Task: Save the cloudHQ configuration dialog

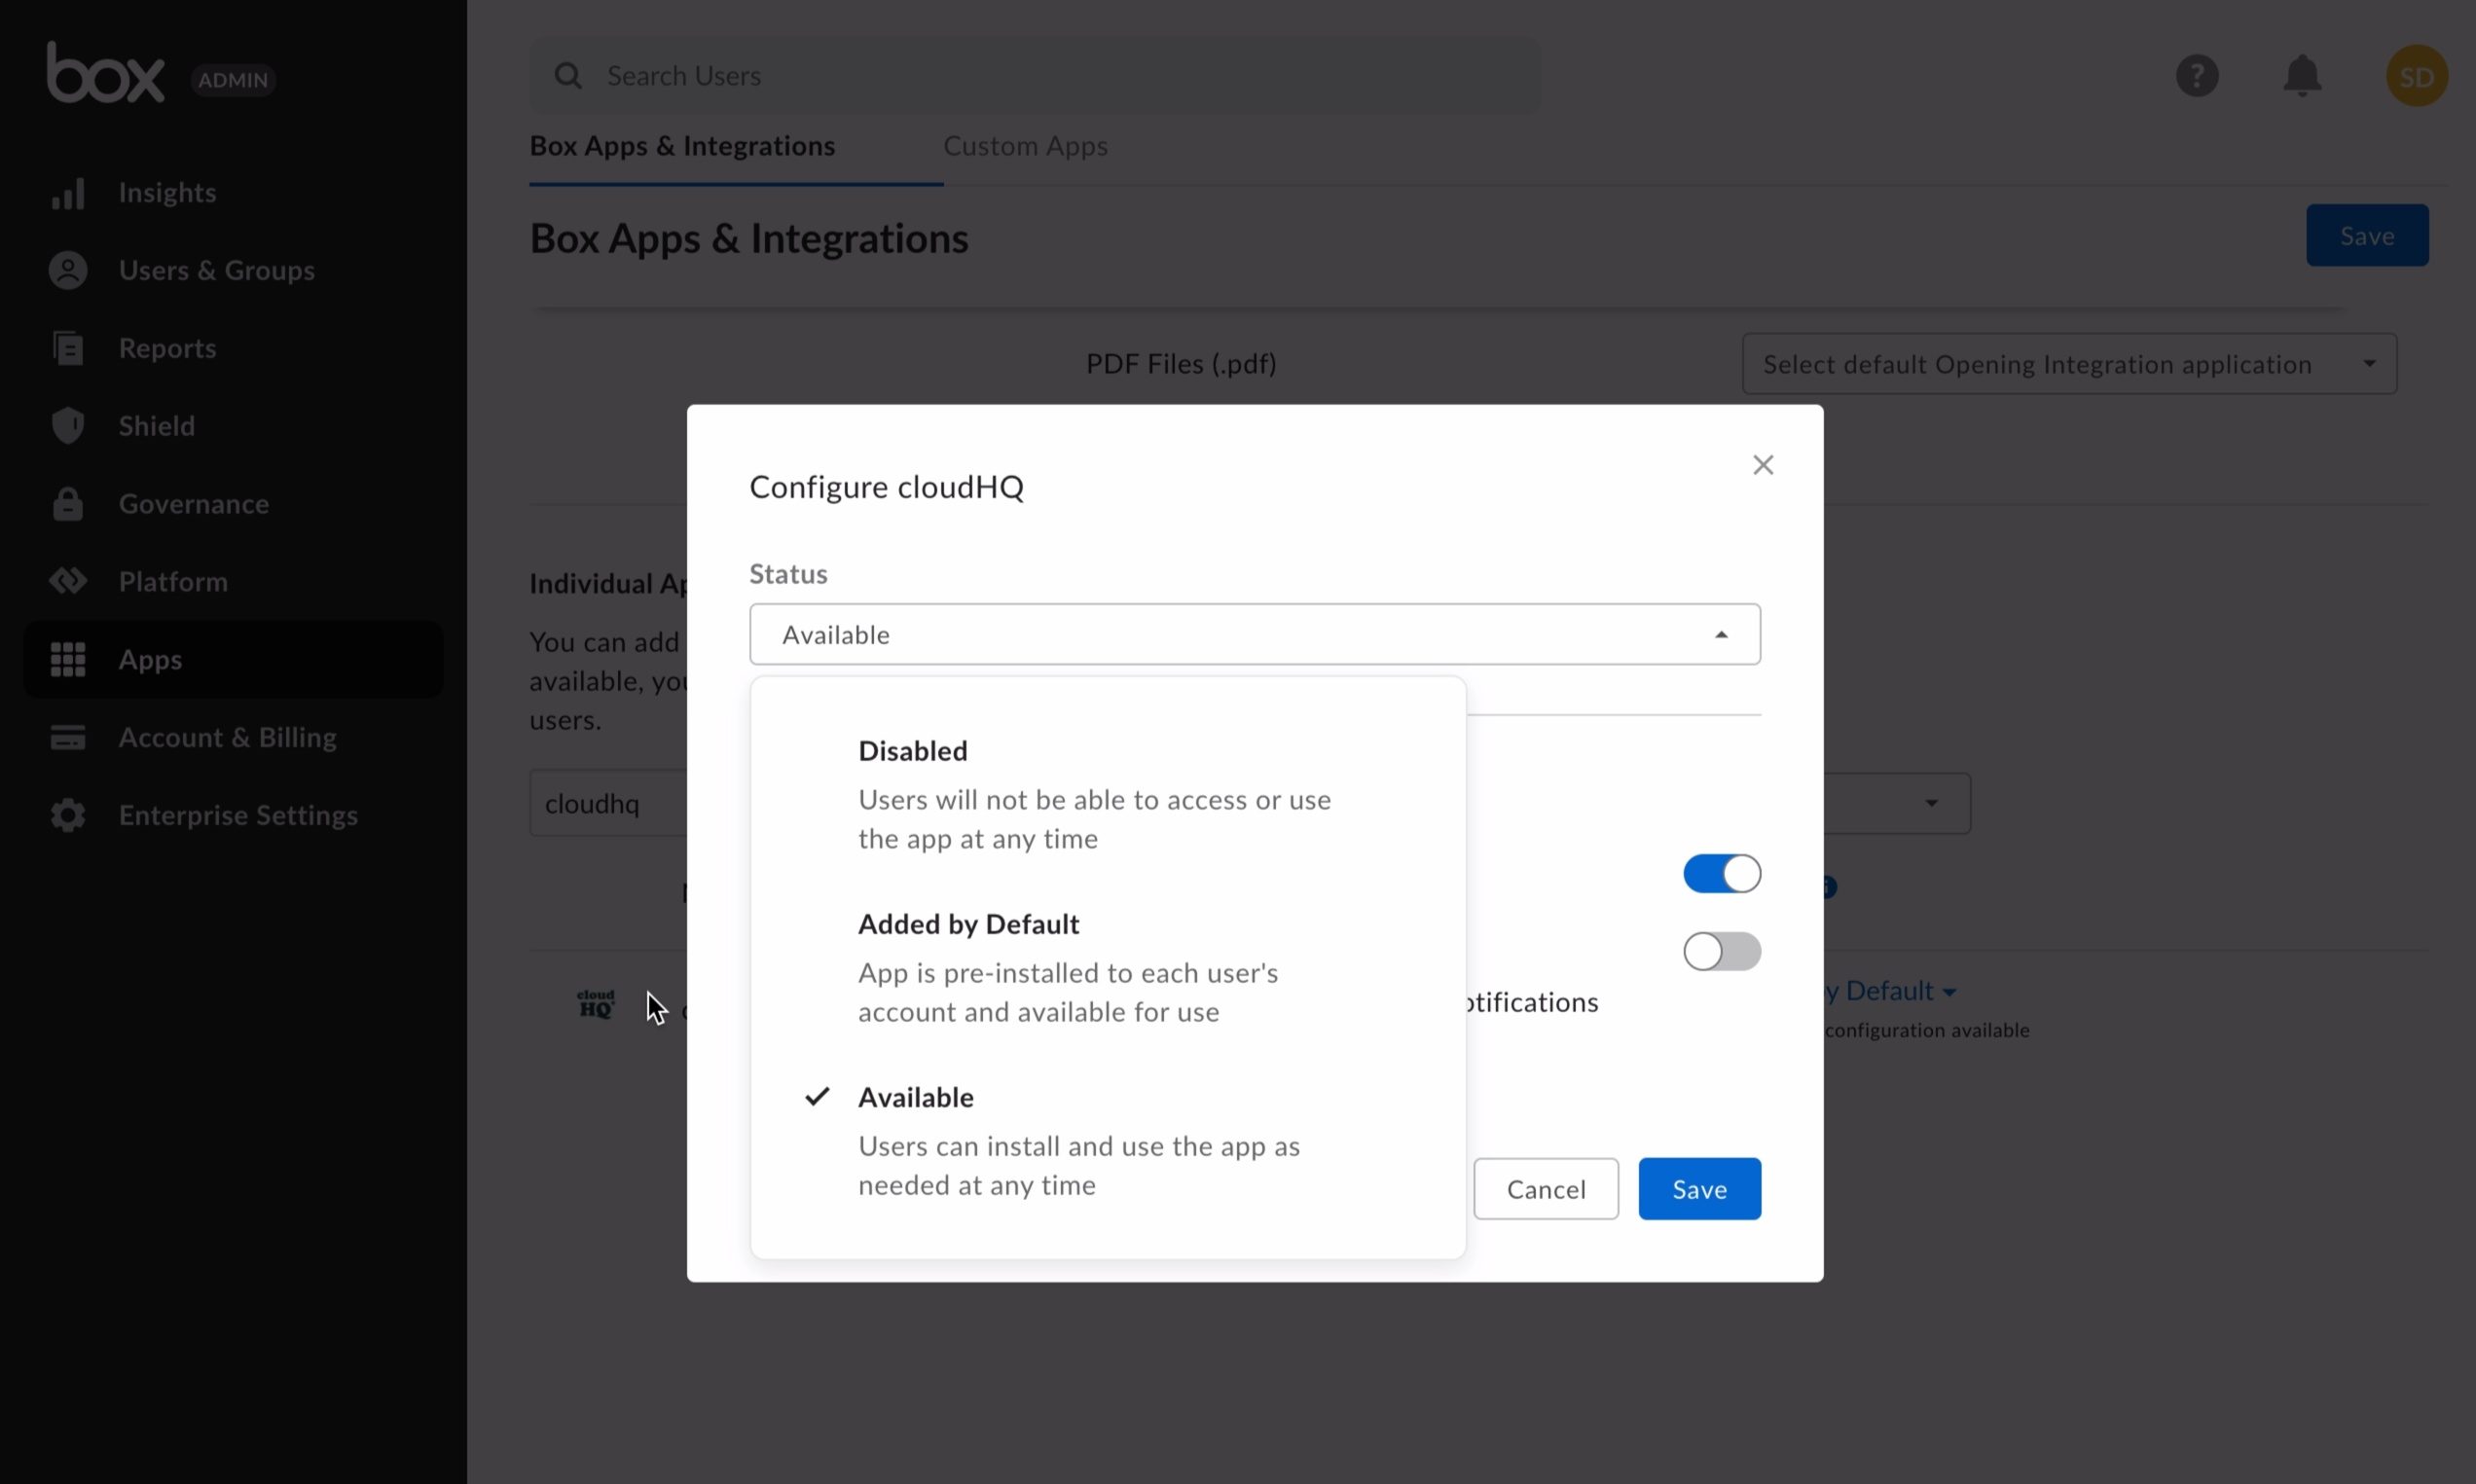Action: click(x=1699, y=1189)
